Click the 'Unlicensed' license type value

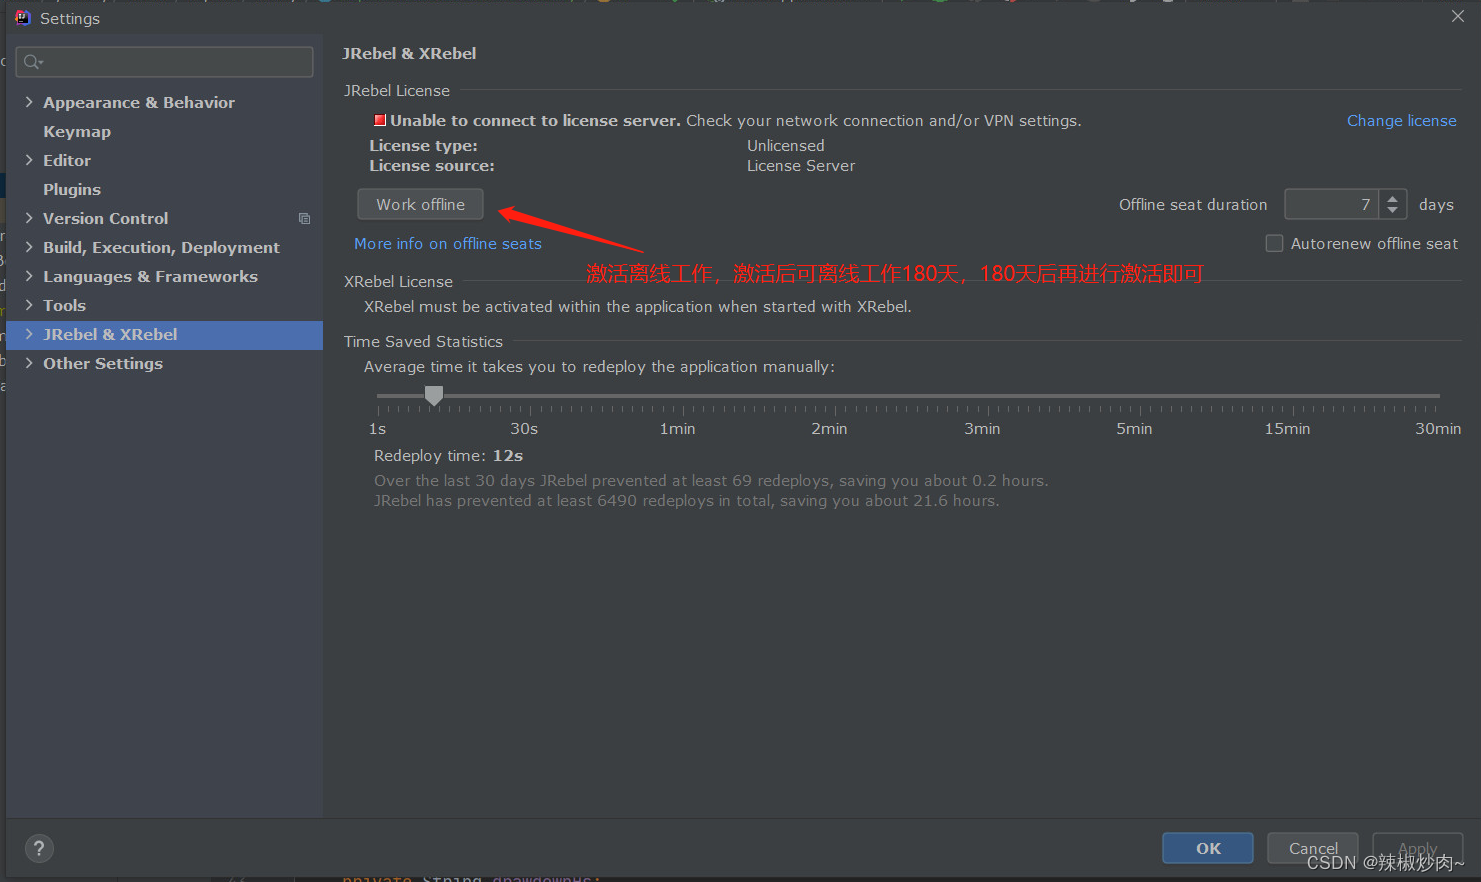pyautogui.click(x=786, y=145)
